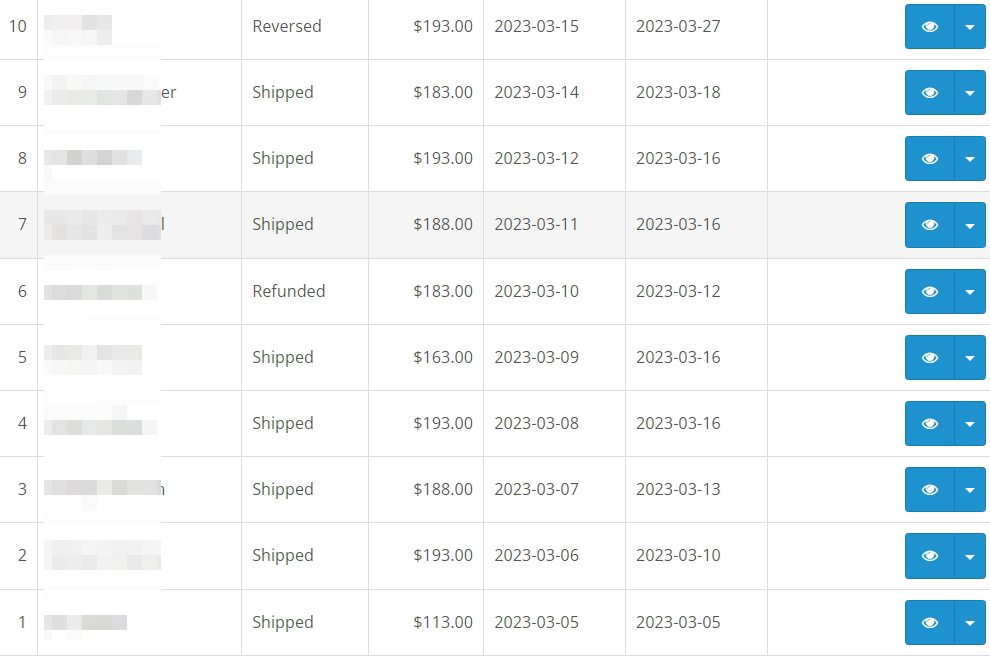Expand action menu arrow for order 7
The width and height of the screenshot is (990, 664).
pos(970,225)
